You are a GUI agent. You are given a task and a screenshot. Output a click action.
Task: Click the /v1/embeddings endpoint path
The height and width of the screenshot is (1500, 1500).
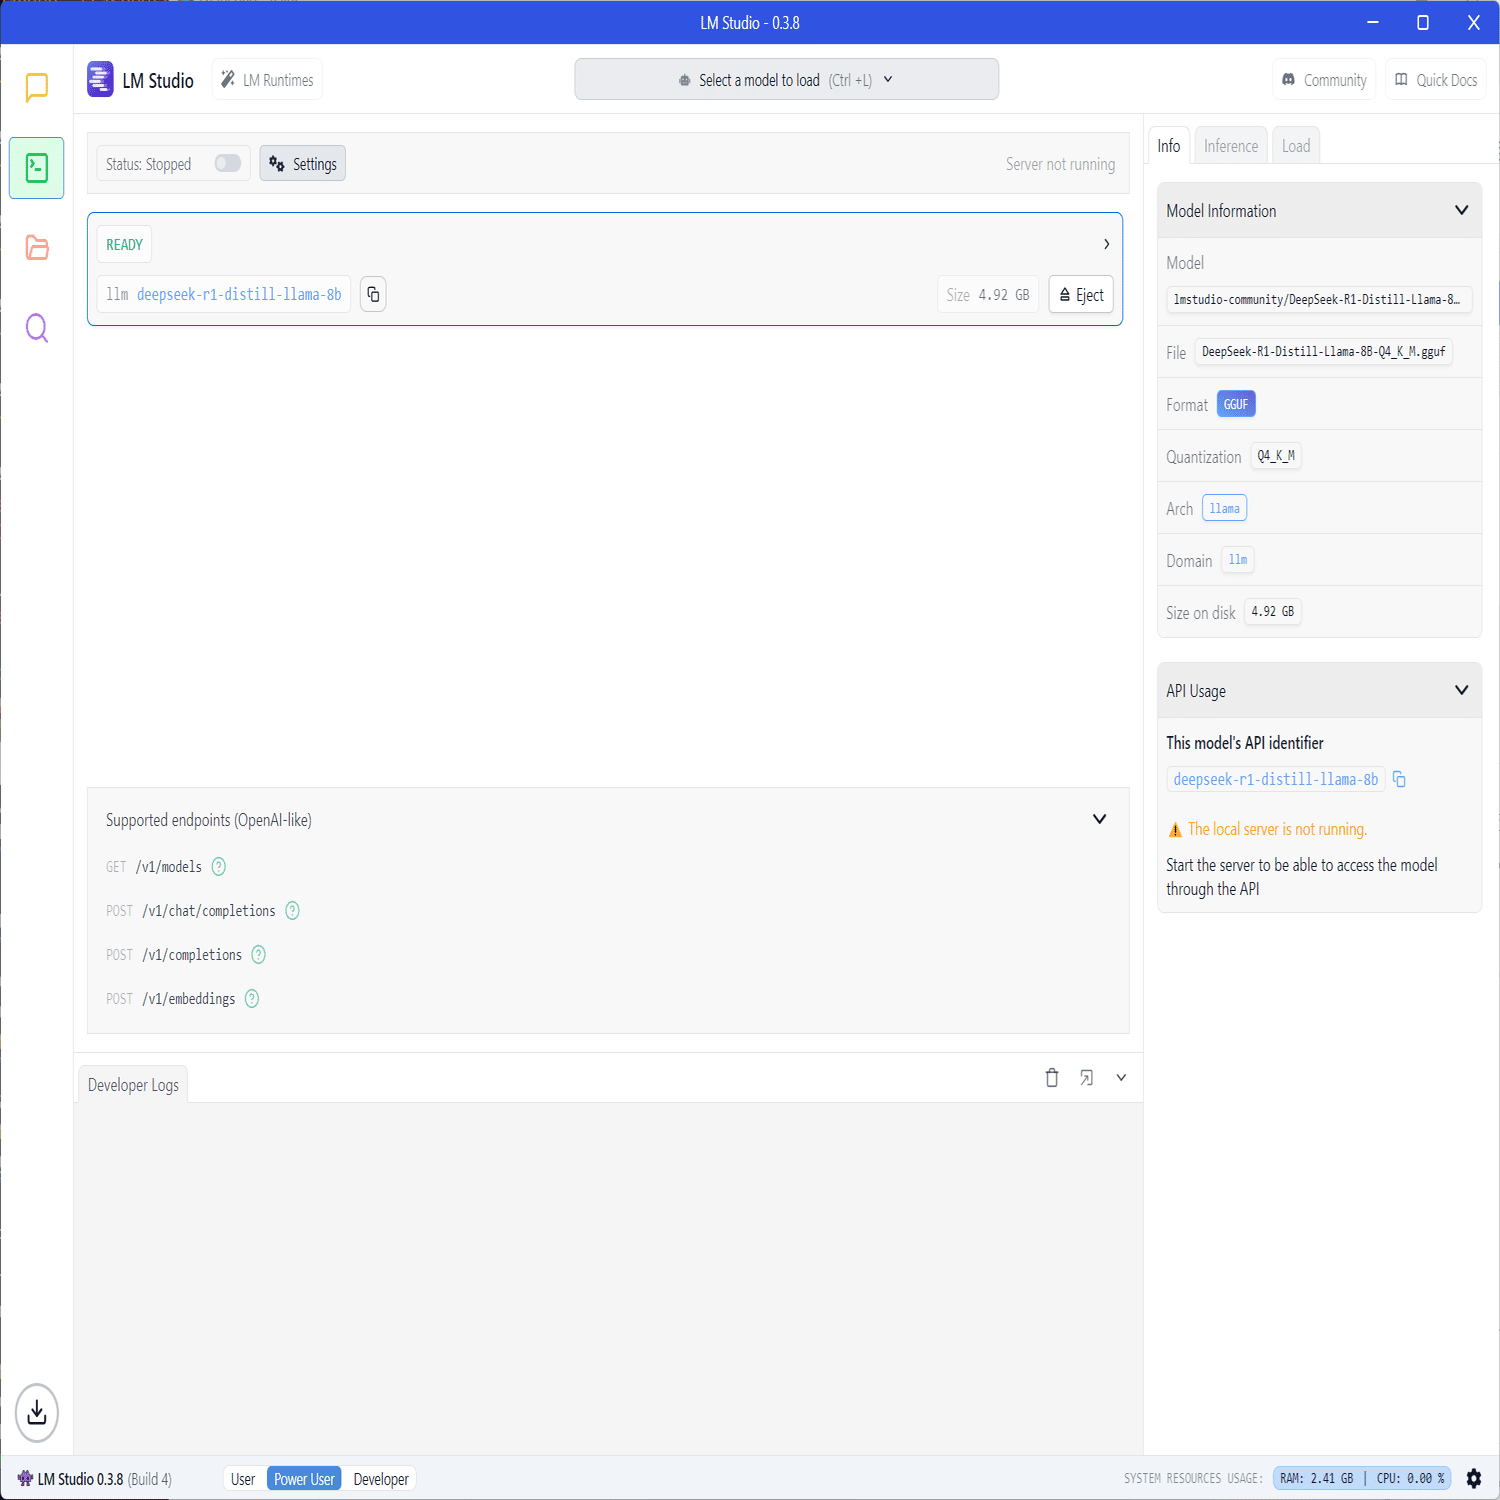point(189,999)
